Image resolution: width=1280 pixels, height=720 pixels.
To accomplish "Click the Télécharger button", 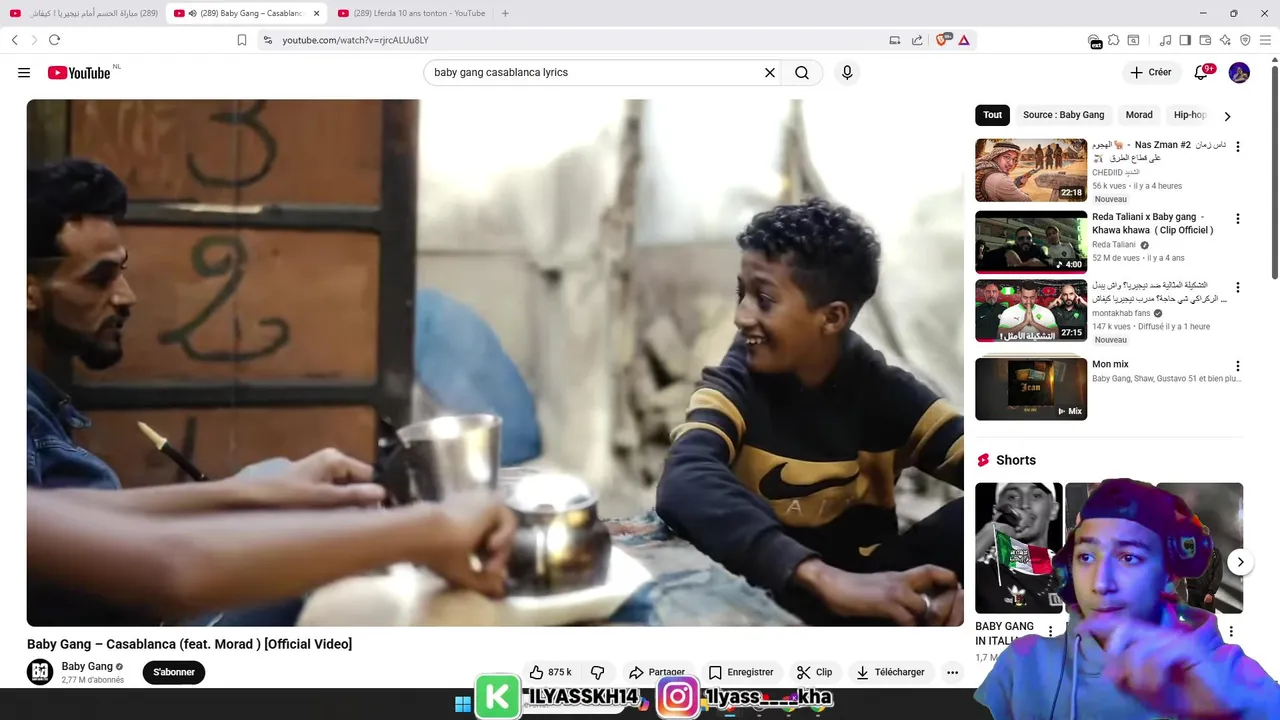I will pos(890,672).
